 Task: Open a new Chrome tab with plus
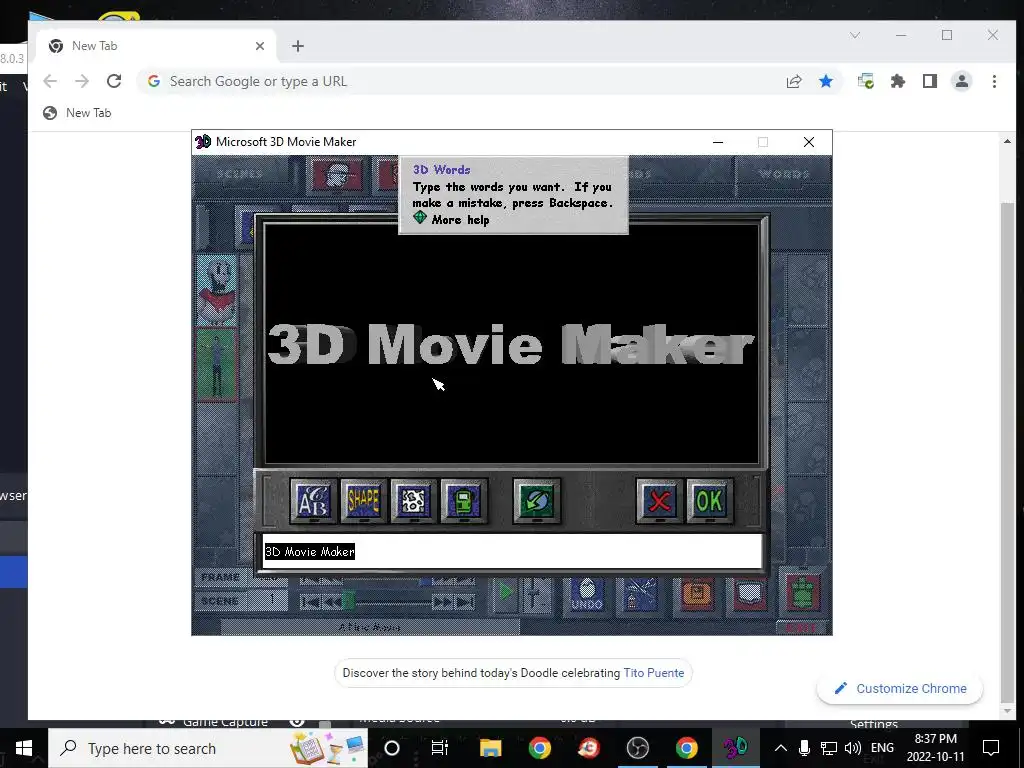[298, 46]
